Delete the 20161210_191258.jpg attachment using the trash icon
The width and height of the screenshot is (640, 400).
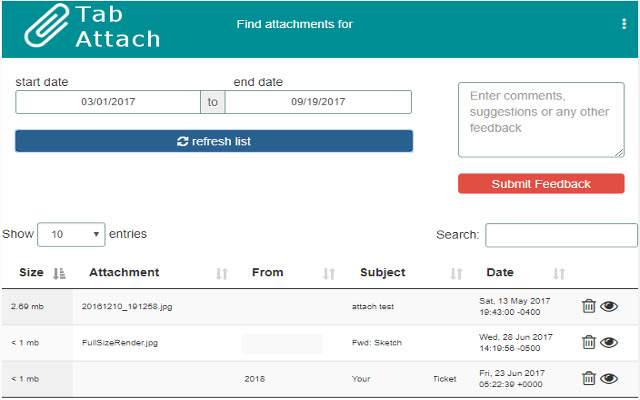click(589, 306)
